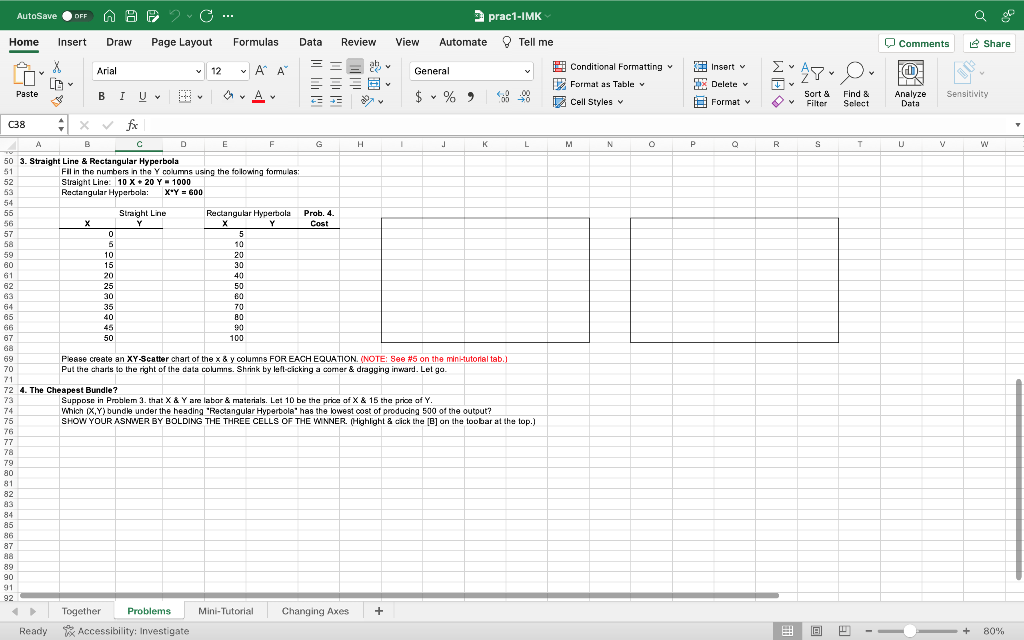Click the Undo arrow
The width and height of the screenshot is (1024, 640).
174,16
